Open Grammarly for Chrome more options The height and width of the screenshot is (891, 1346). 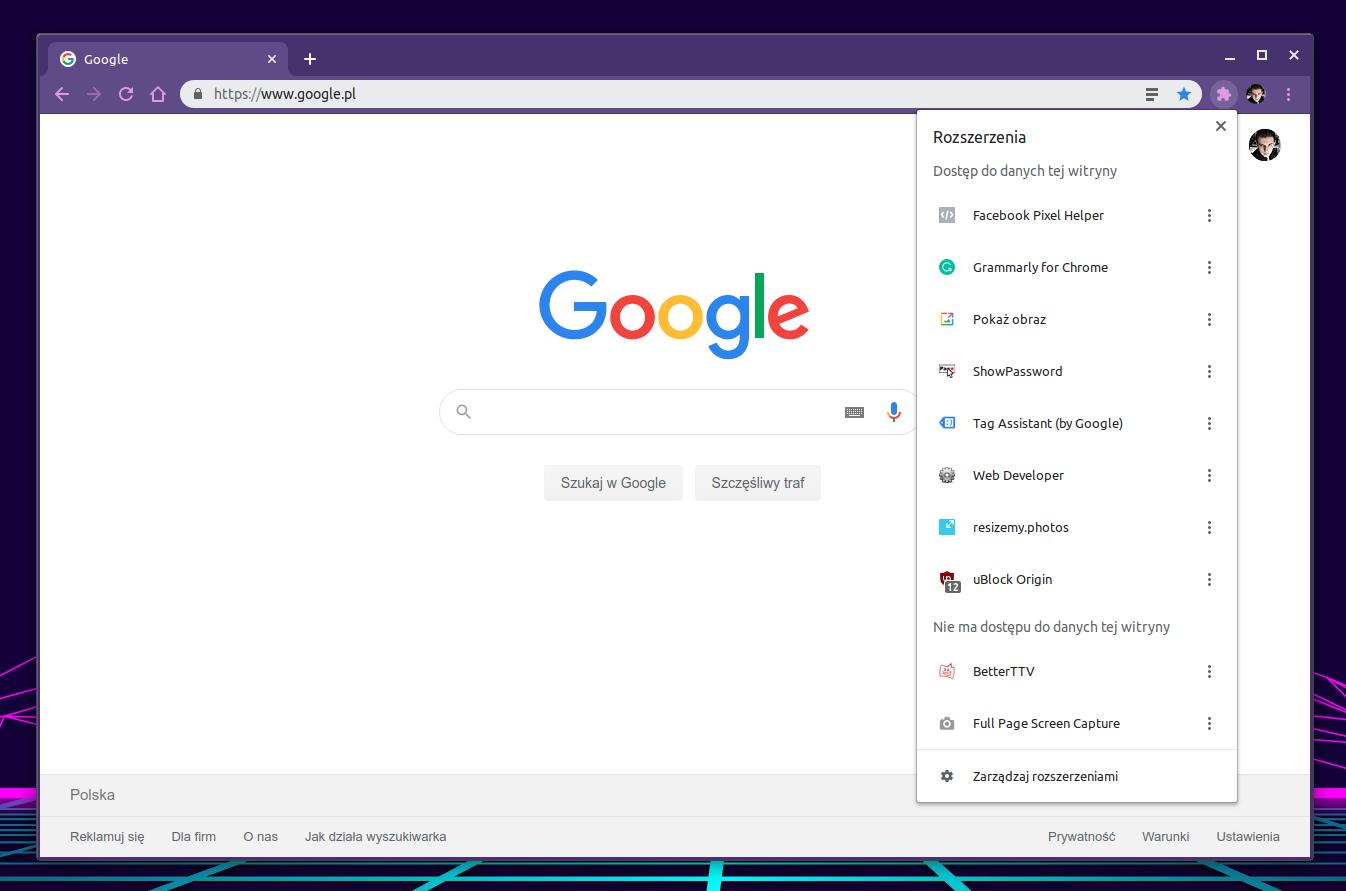coord(1209,267)
